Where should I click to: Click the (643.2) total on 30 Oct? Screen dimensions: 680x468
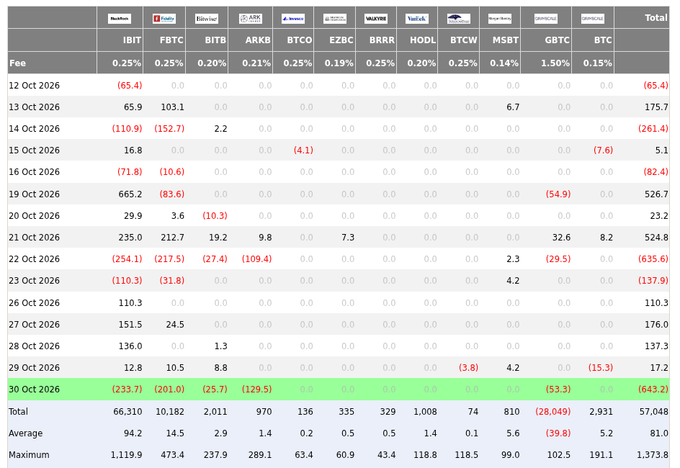click(x=653, y=389)
